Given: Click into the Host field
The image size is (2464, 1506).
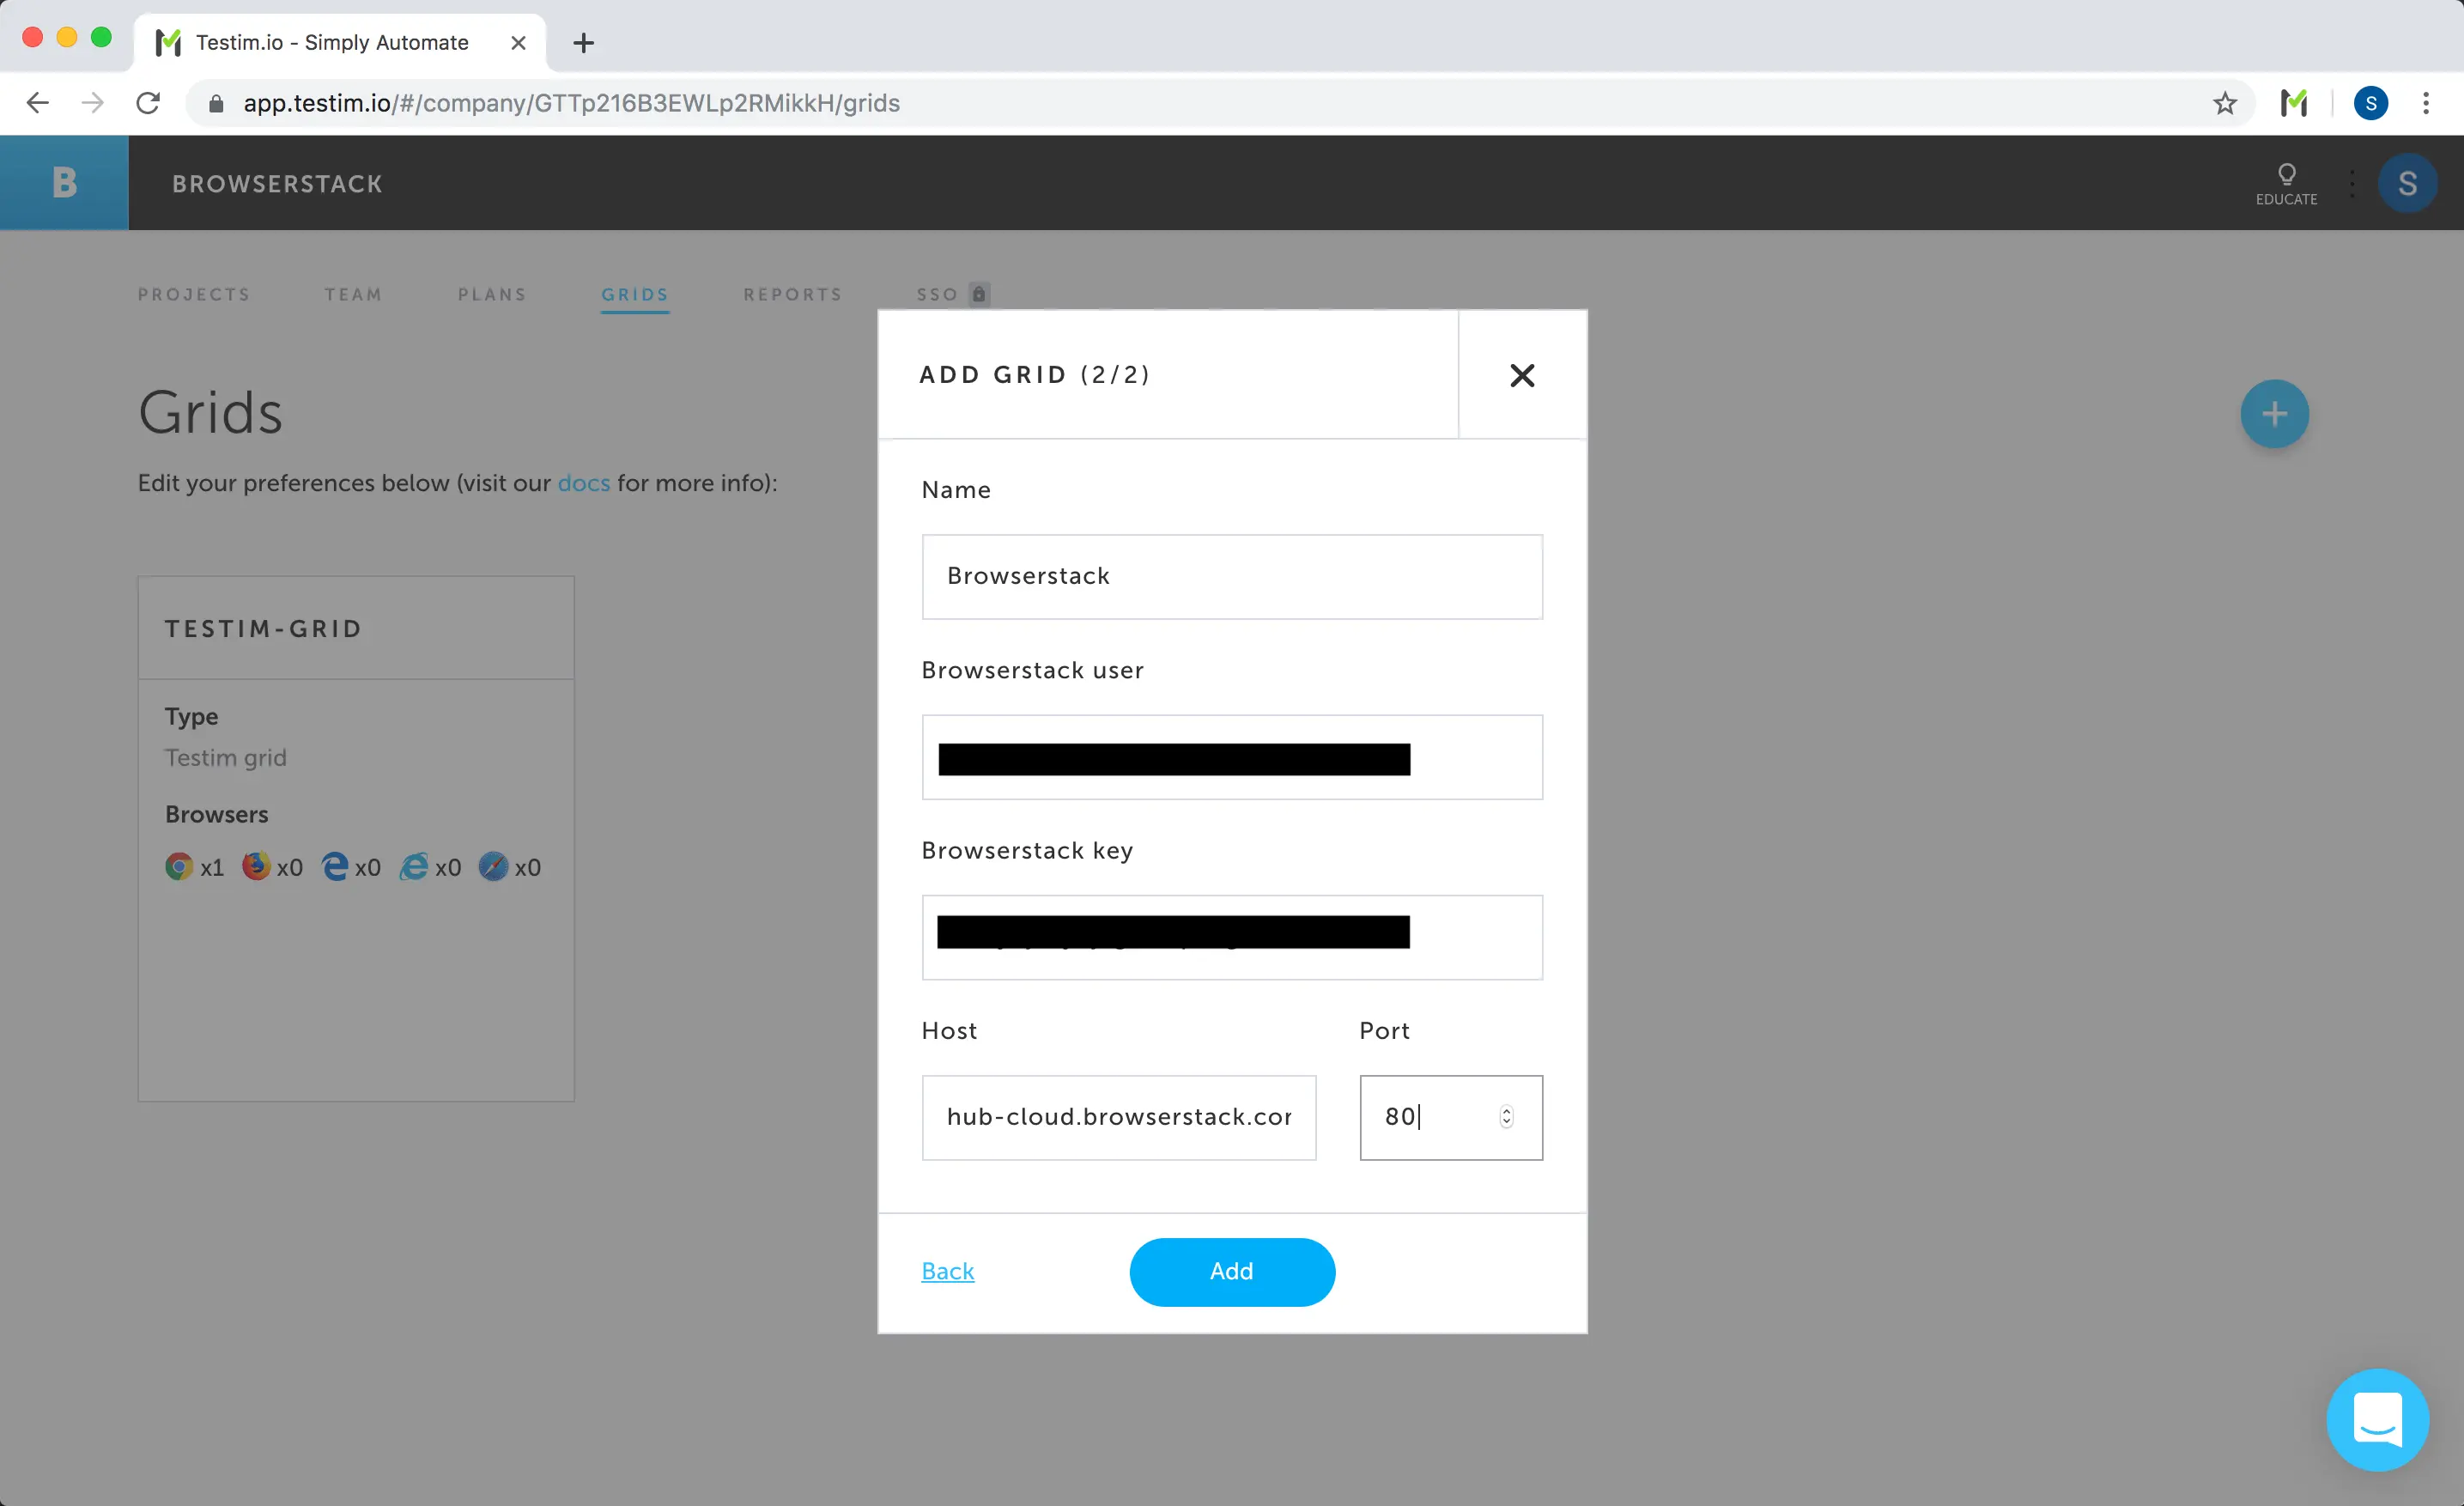Looking at the screenshot, I should pyautogui.click(x=1118, y=1117).
